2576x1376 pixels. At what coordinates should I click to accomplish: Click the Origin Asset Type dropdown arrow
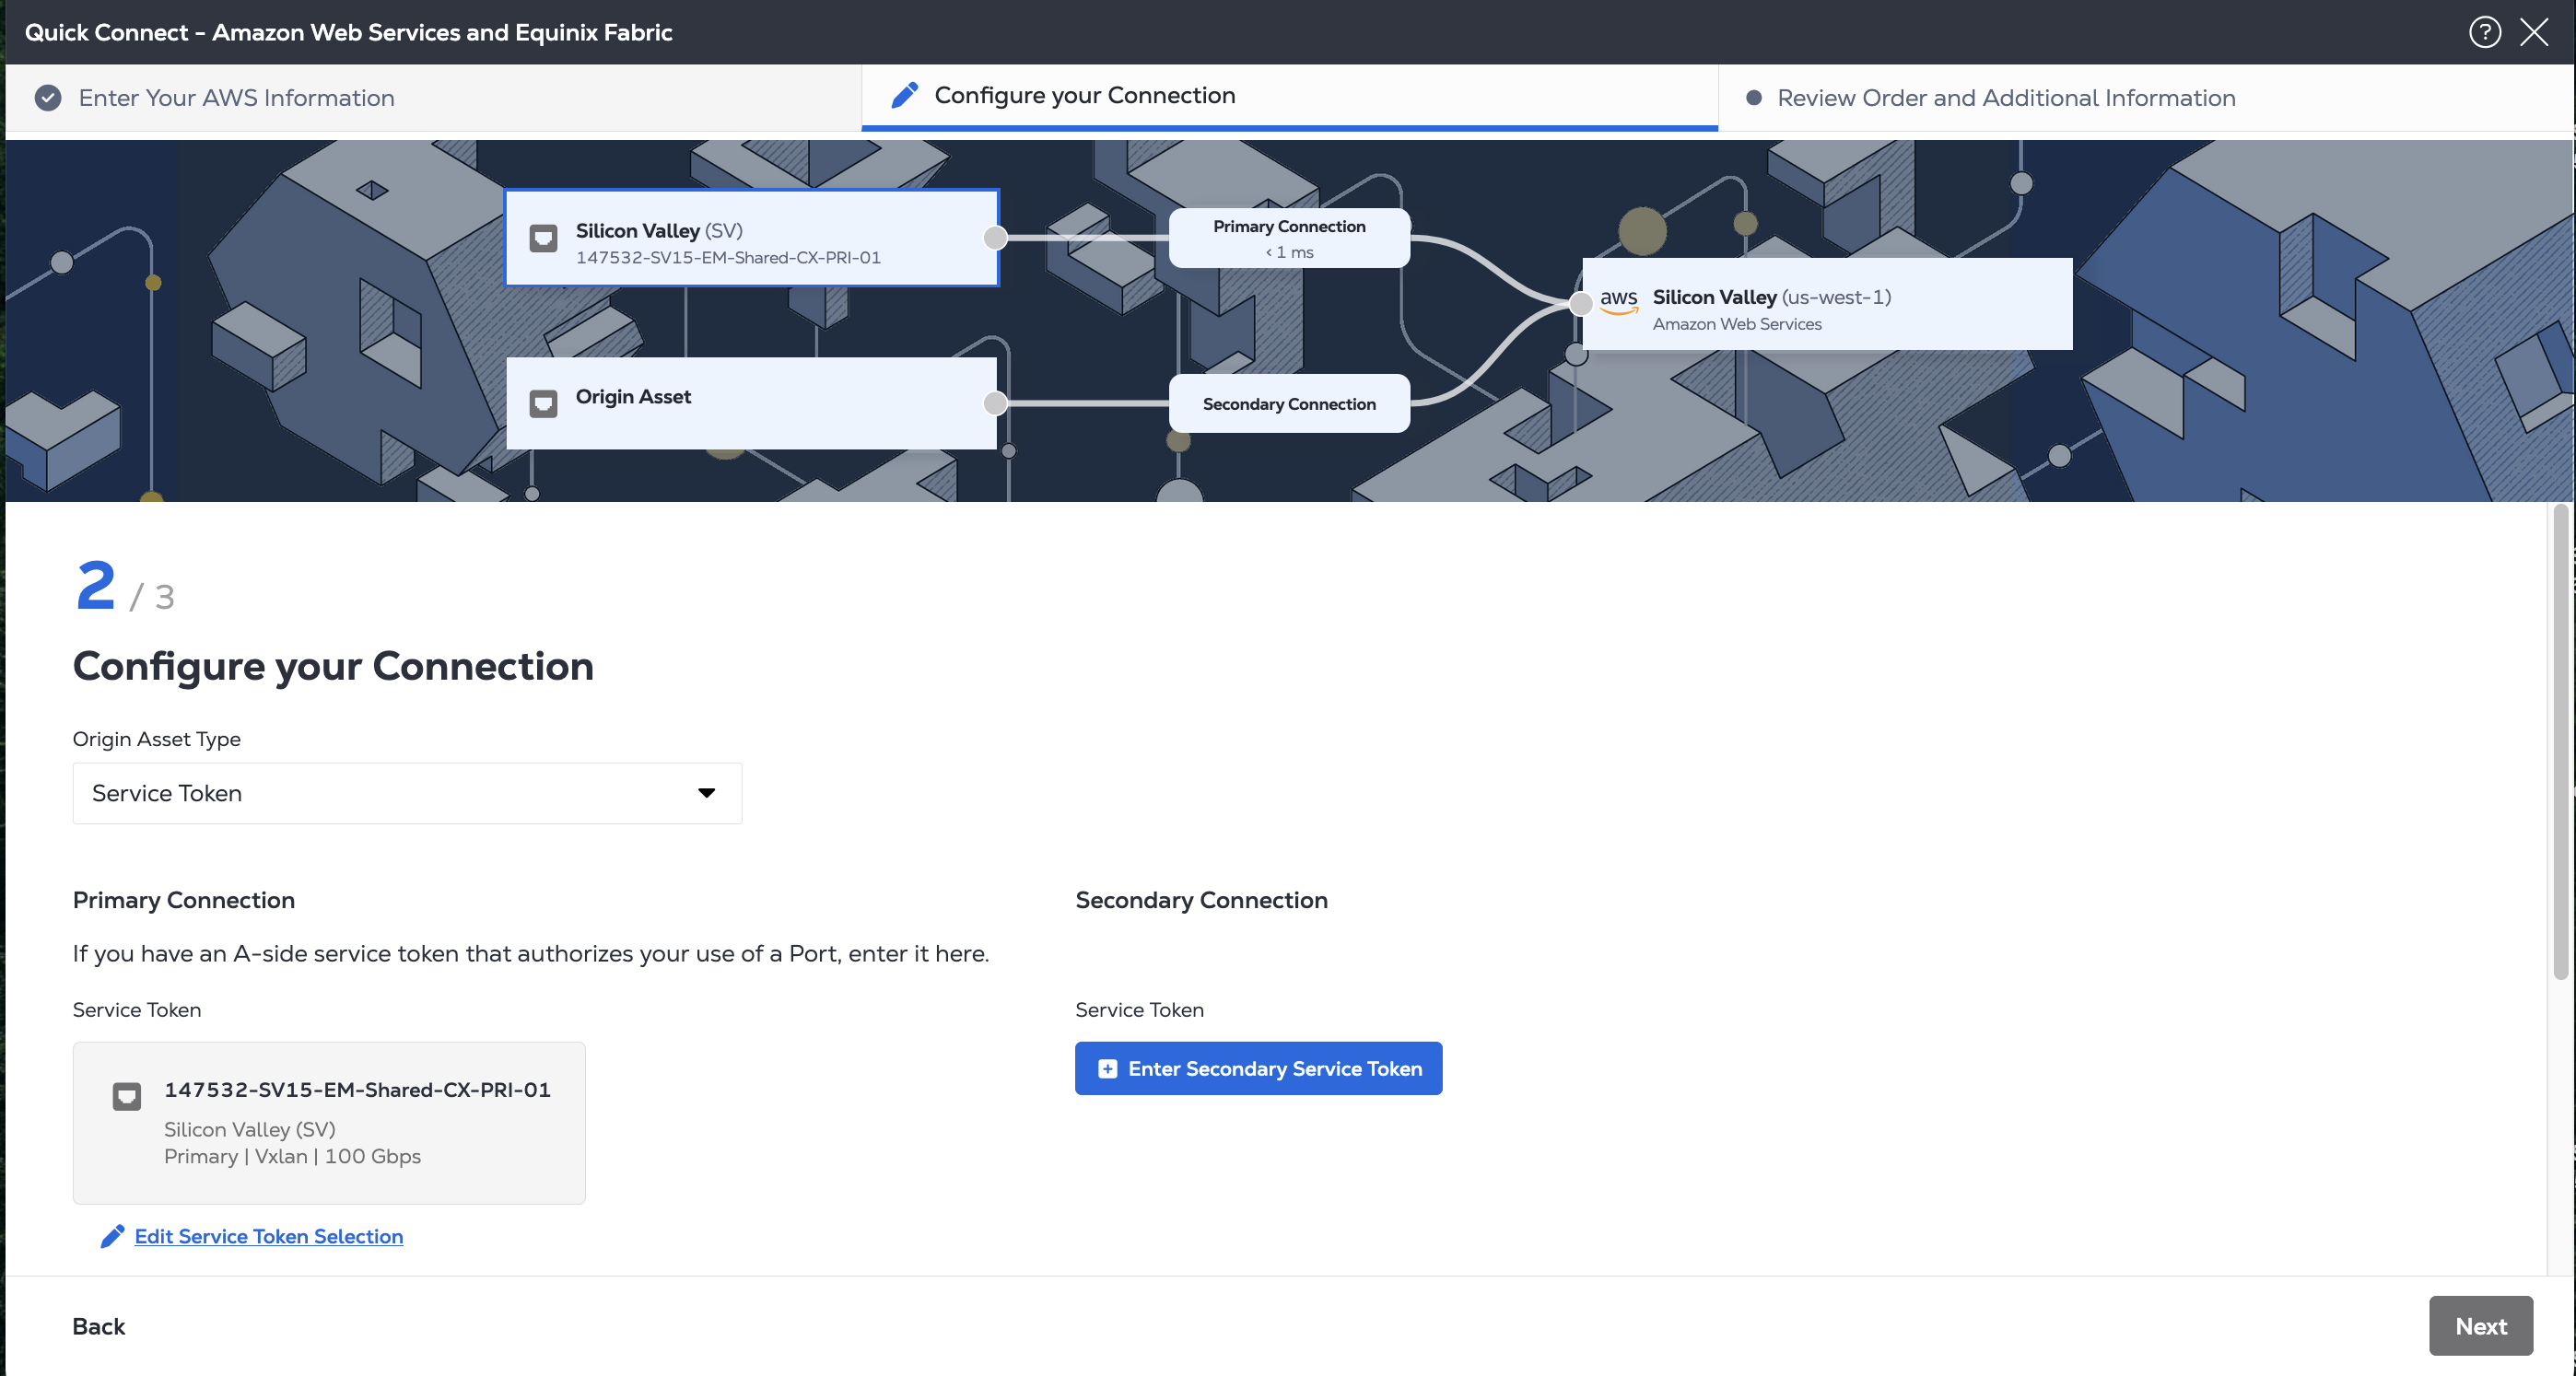tap(707, 793)
